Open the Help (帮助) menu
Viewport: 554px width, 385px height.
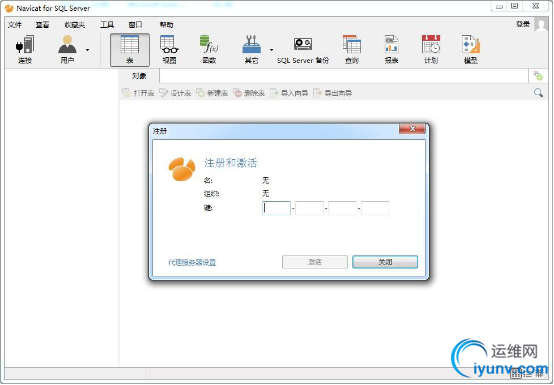click(166, 25)
